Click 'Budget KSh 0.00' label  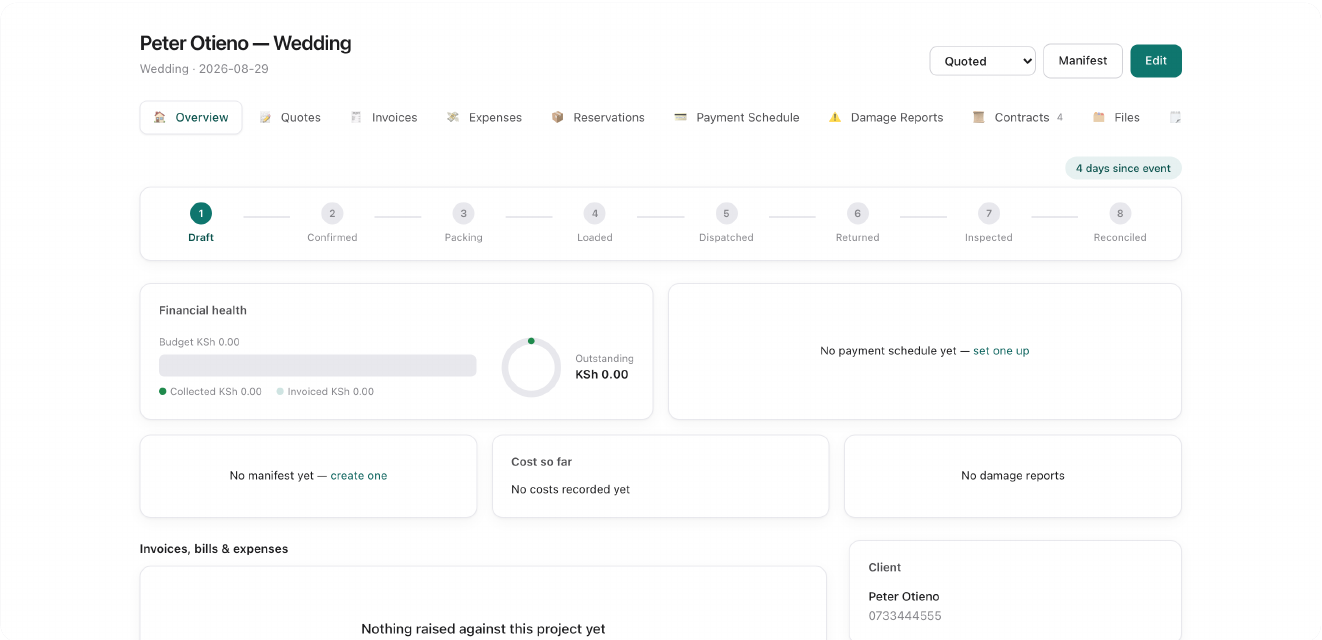click(x=199, y=342)
